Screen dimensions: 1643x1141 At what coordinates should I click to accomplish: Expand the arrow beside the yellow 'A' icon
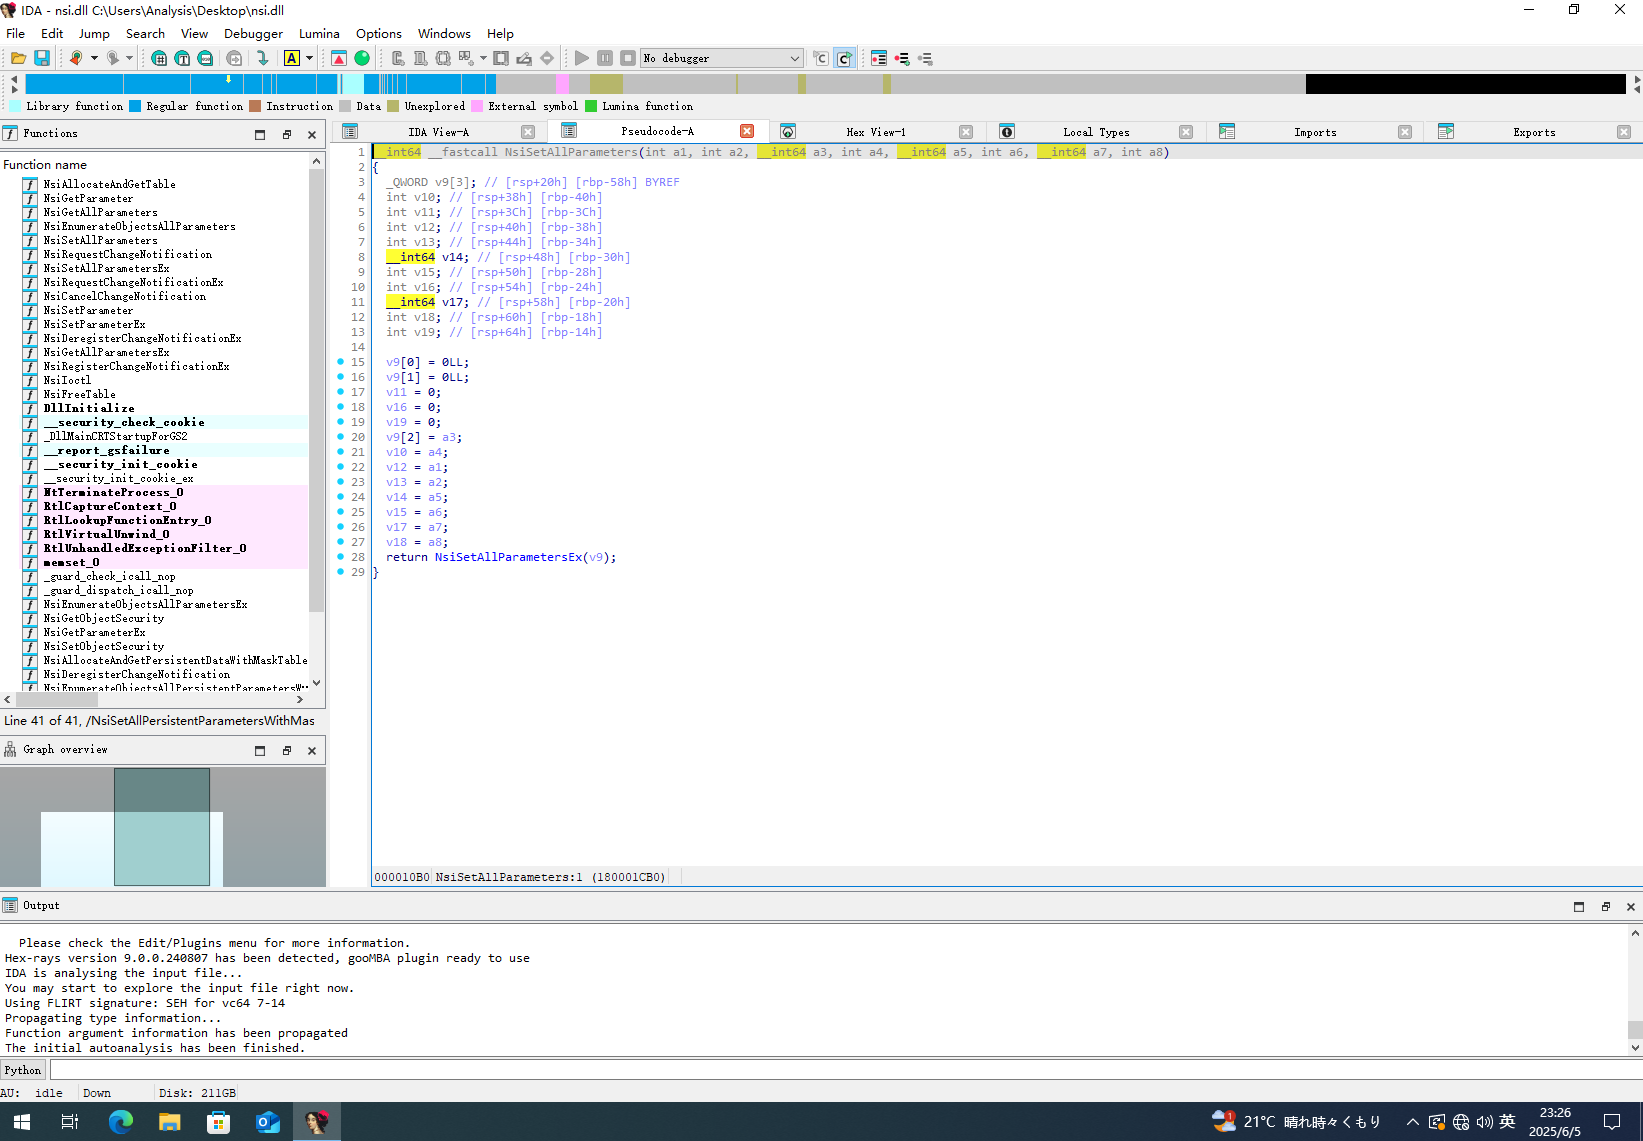click(x=310, y=58)
